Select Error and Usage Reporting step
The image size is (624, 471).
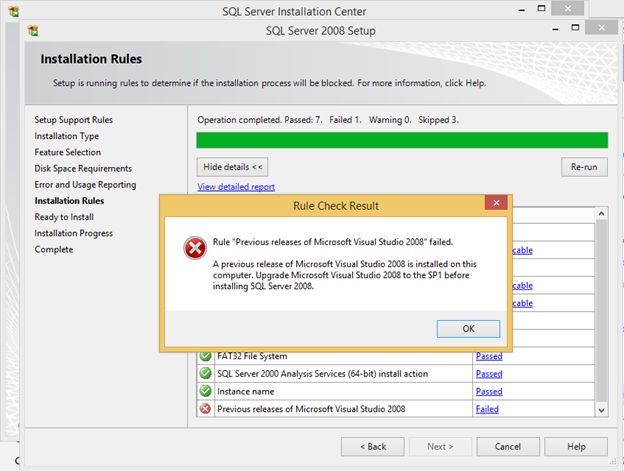click(x=85, y=185)
